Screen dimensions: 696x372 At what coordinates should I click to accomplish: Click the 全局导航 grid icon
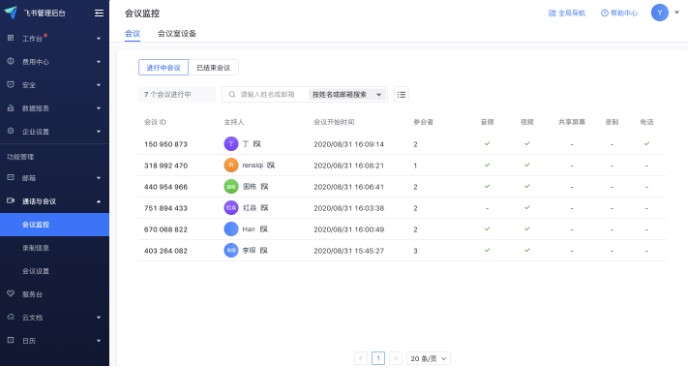(552, 13)
